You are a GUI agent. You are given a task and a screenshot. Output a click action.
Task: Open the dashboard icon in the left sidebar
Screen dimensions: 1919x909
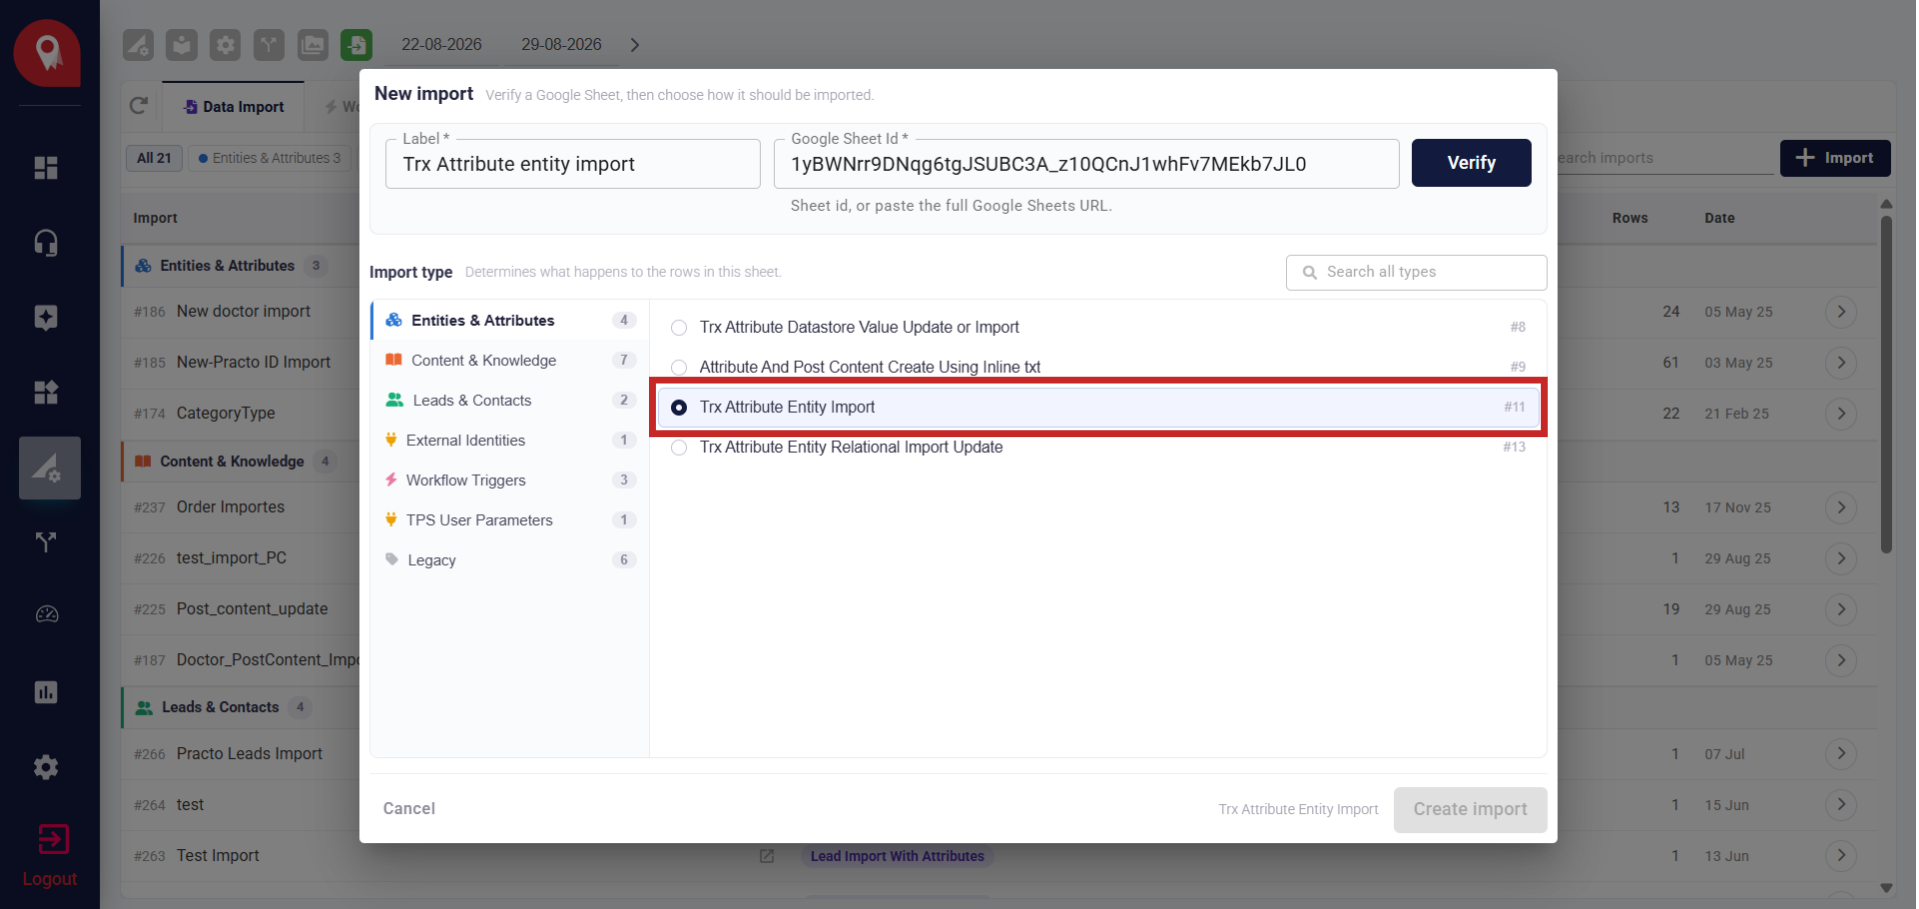coord(46,168)
